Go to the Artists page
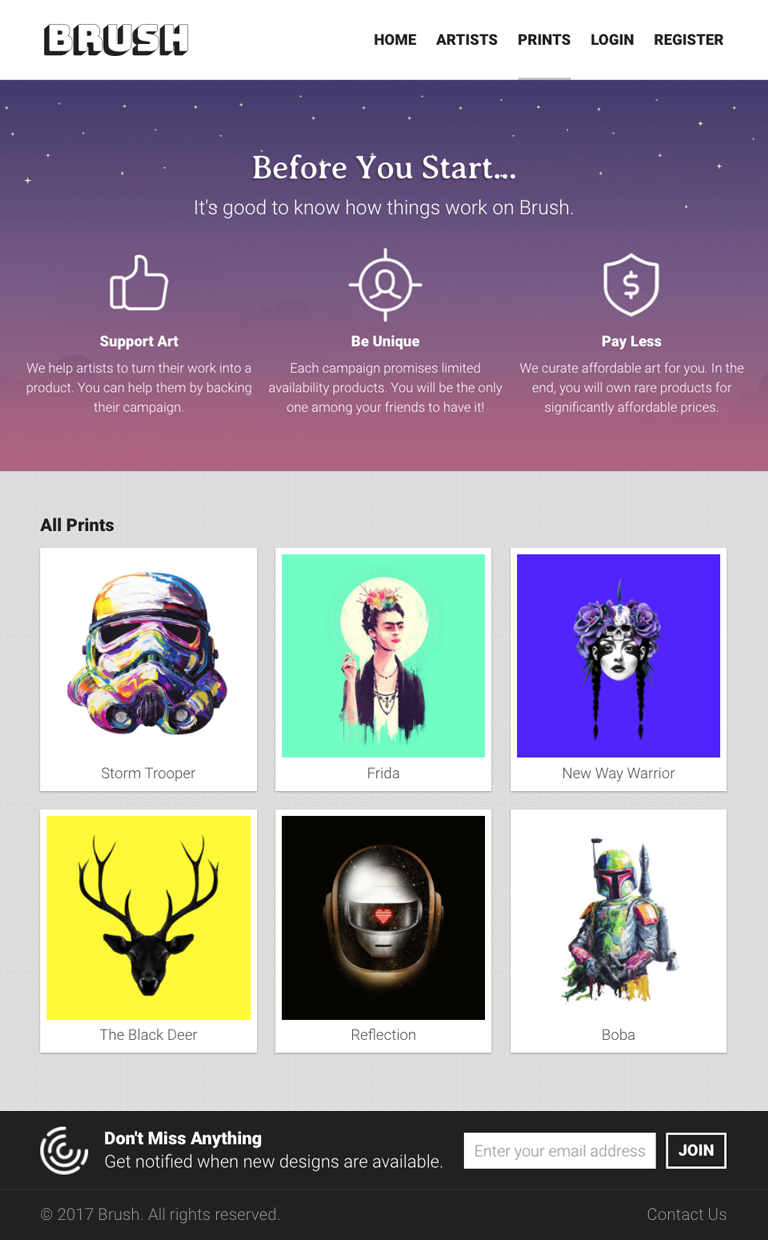 pyautogui.click(x=467, y=40)
